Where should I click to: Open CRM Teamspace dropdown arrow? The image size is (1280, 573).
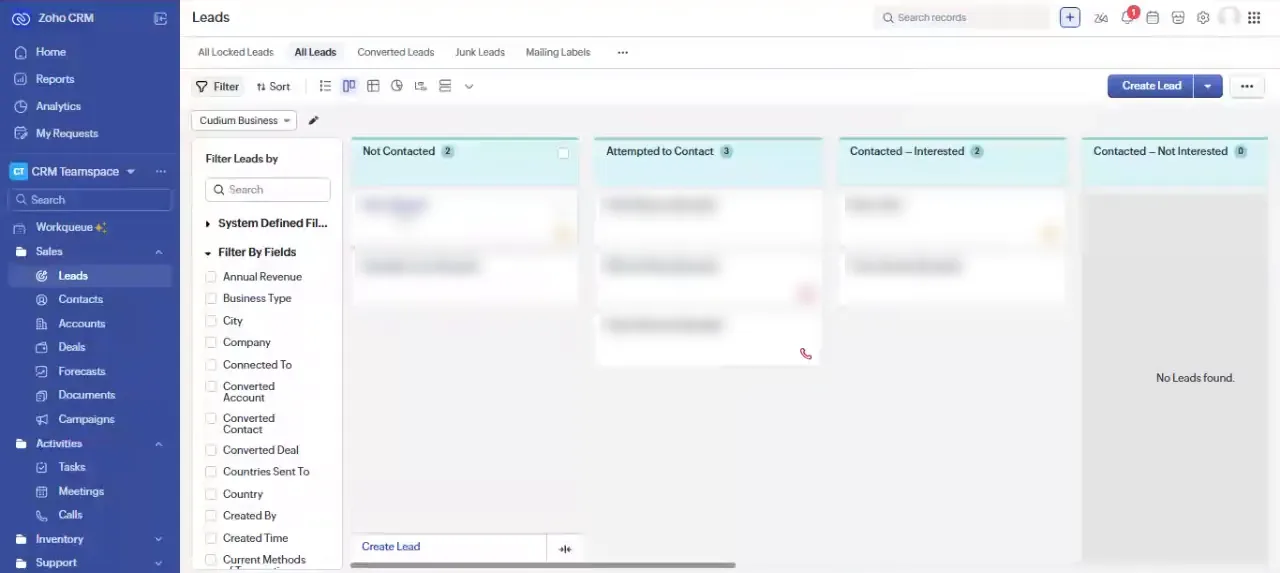[x=130, y=172]
